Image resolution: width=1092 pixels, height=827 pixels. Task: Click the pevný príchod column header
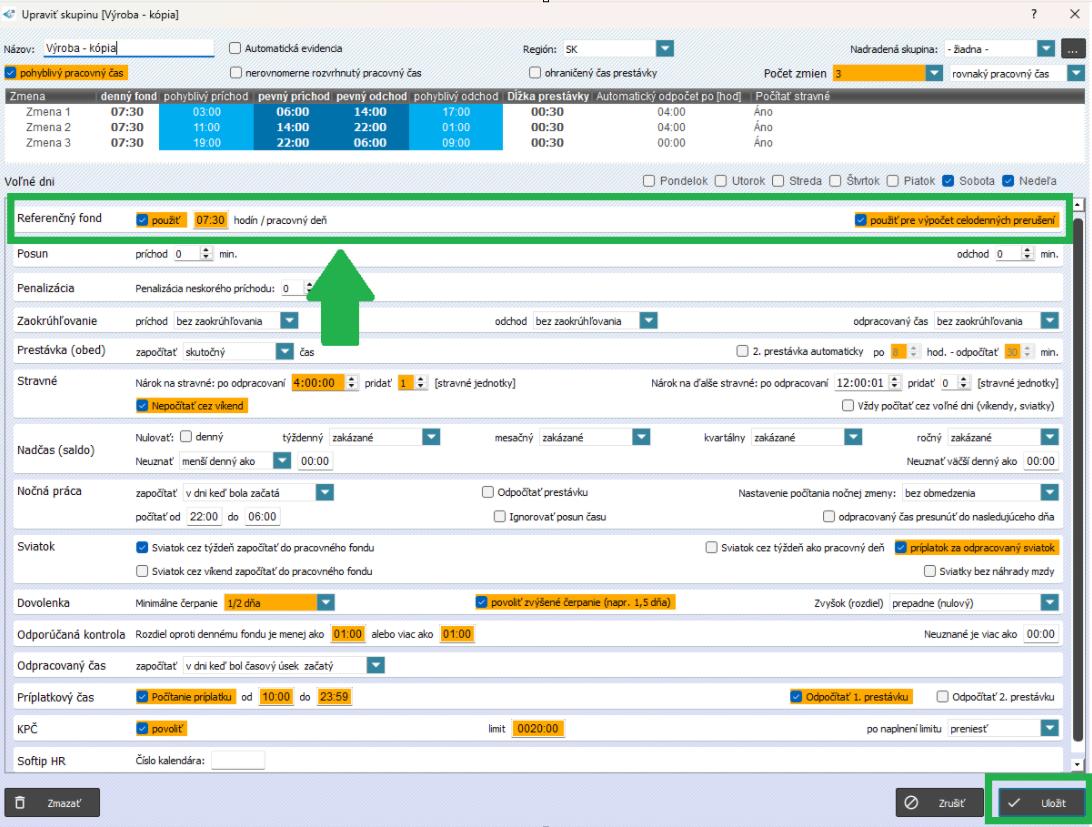(x=291, y=96)
